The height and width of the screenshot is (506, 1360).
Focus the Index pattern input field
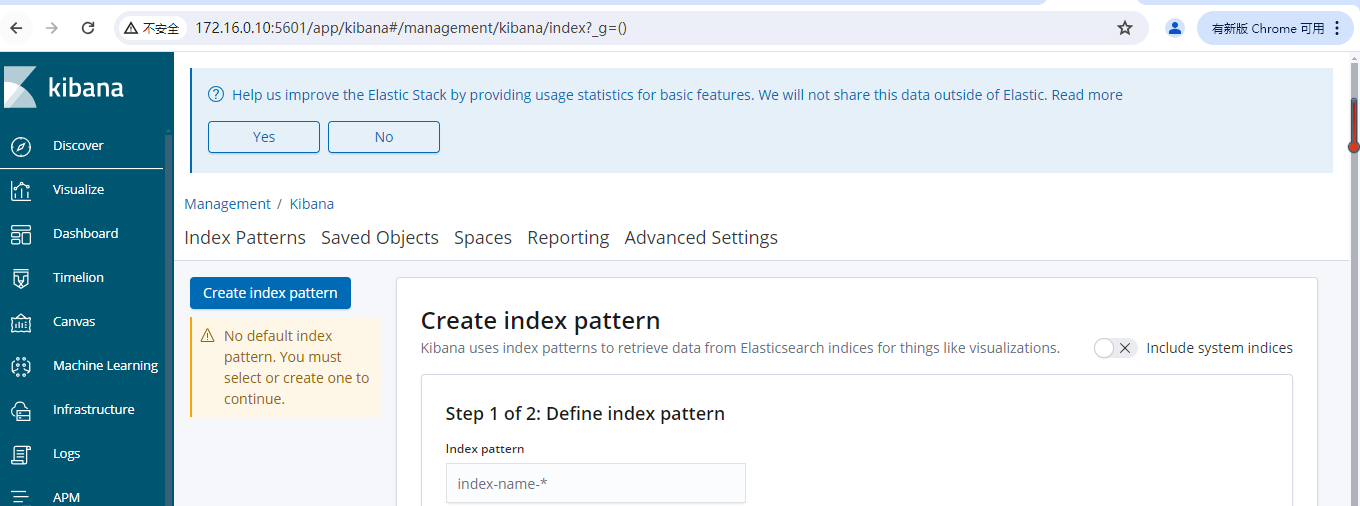596,483
